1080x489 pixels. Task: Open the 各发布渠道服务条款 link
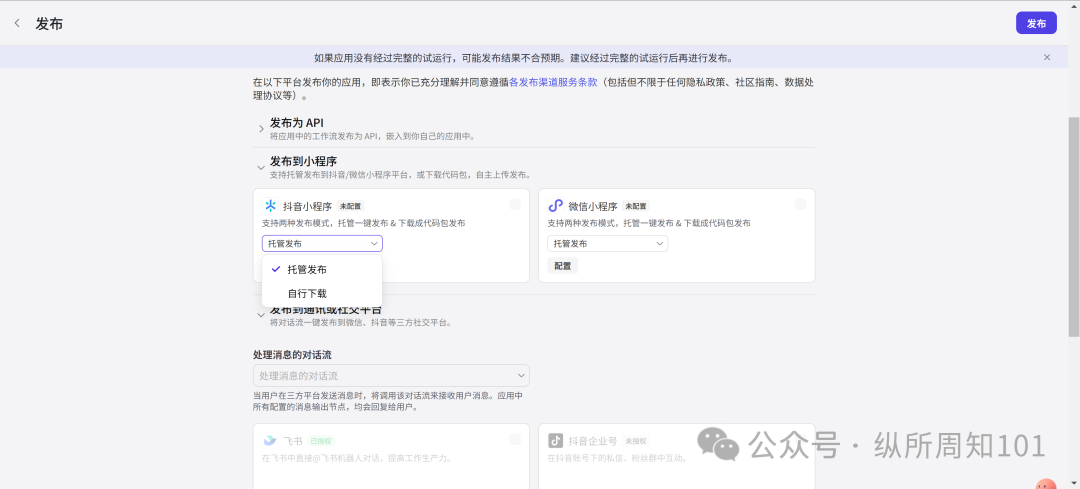pos(553,82)
